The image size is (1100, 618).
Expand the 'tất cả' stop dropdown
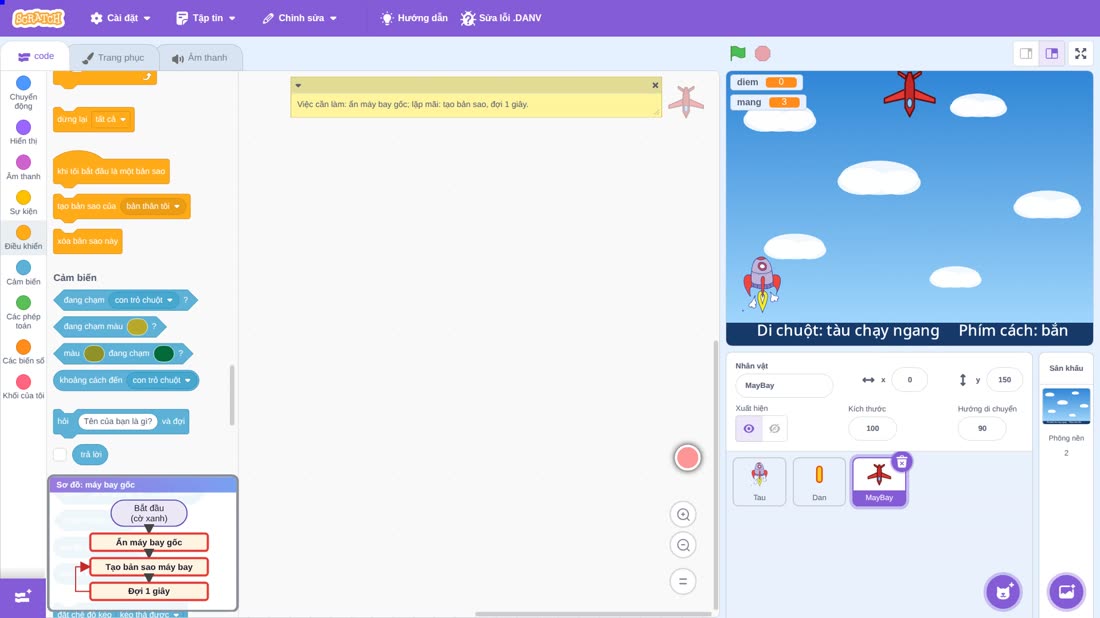111,119
